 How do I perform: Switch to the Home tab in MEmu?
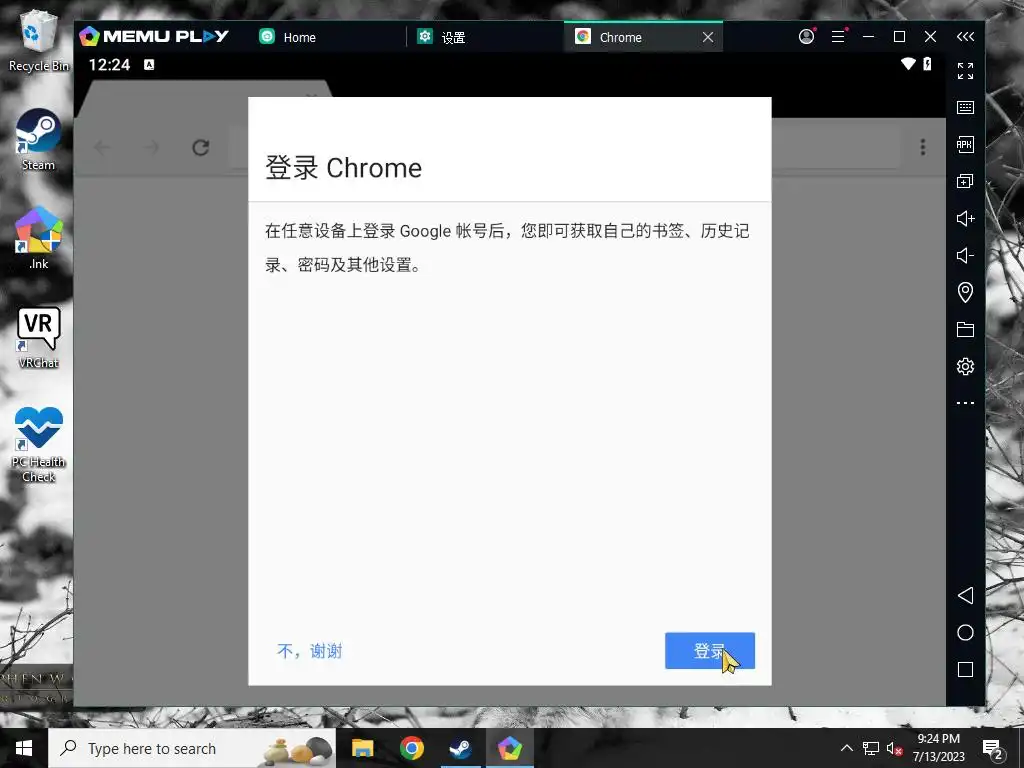click(x=299, y=37)
